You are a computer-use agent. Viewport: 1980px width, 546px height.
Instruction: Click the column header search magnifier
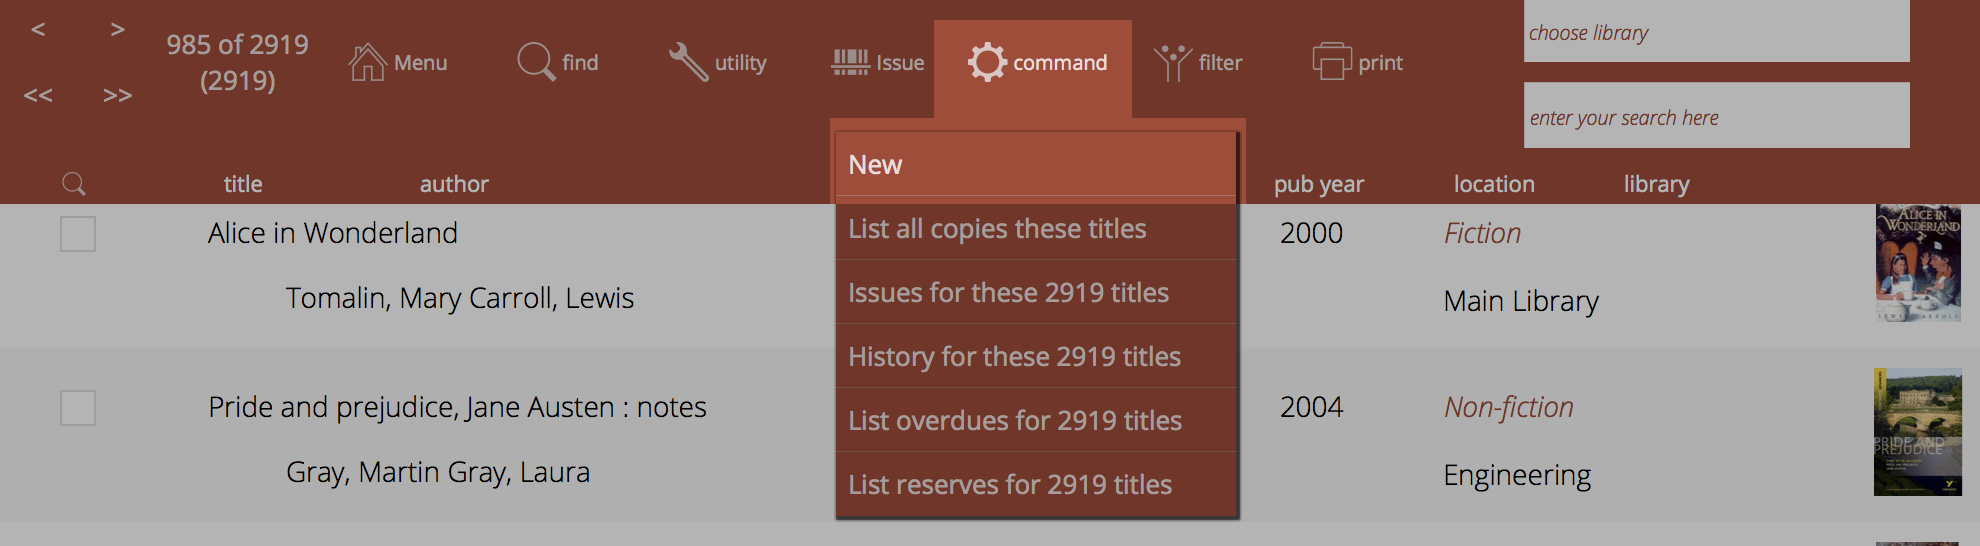click(74, 184)
